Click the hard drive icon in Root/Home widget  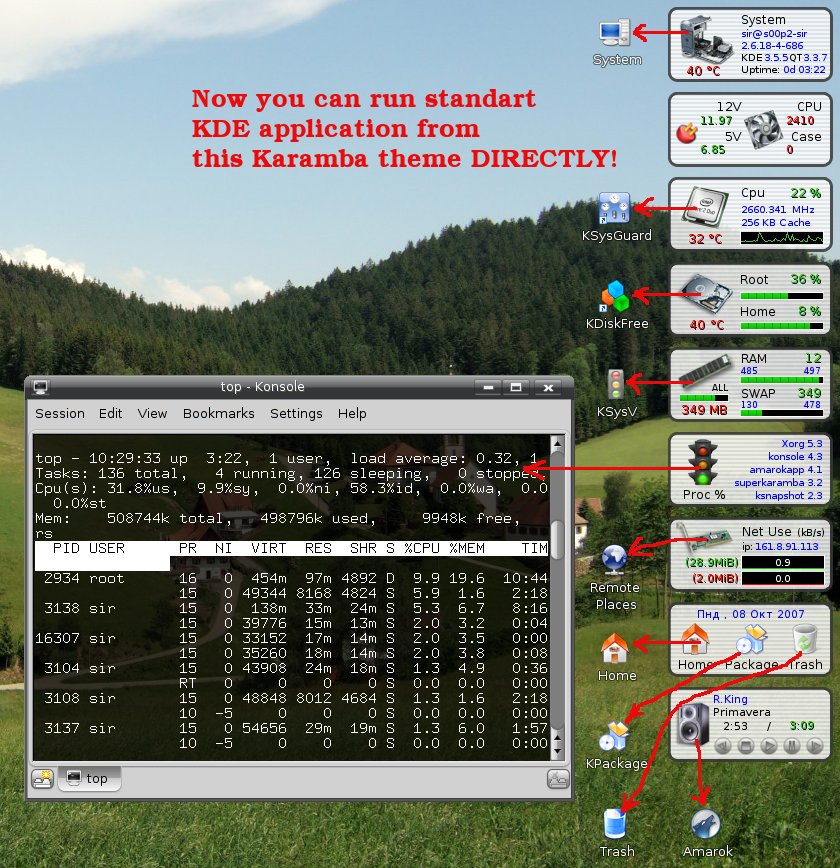point(705,292)
